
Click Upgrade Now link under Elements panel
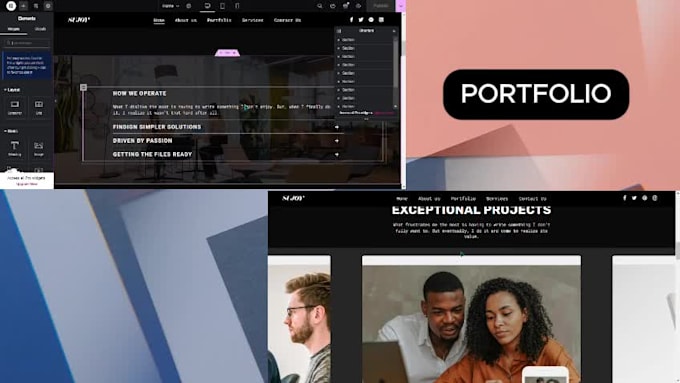(x=27, y=184)
